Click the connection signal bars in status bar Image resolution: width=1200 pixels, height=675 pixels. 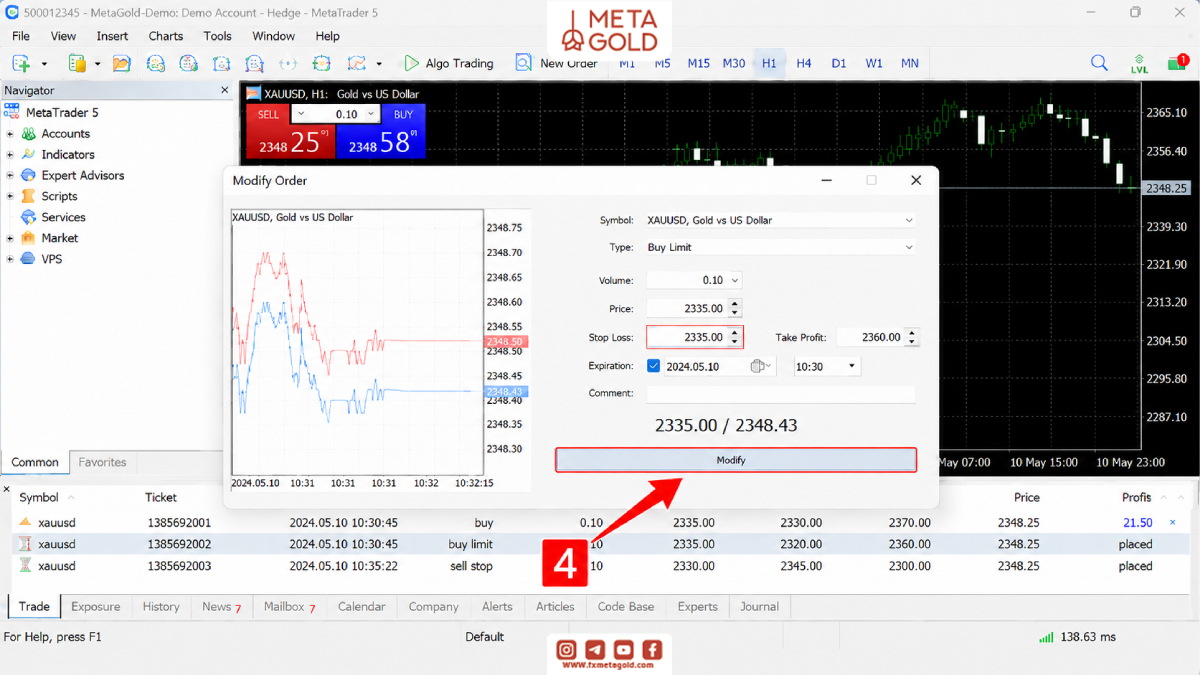(1046, 637)
